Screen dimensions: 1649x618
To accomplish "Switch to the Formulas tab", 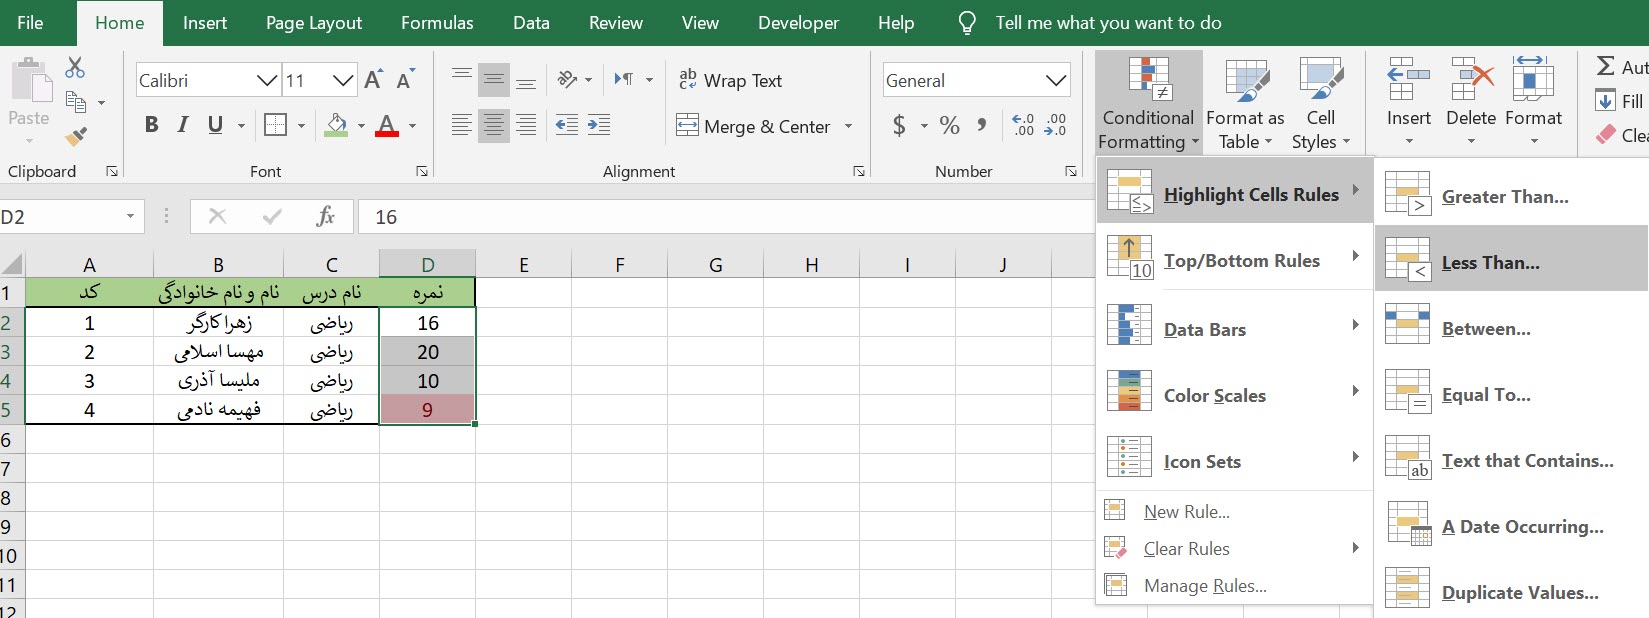I will pyautogui.click(x=437, y=22).
